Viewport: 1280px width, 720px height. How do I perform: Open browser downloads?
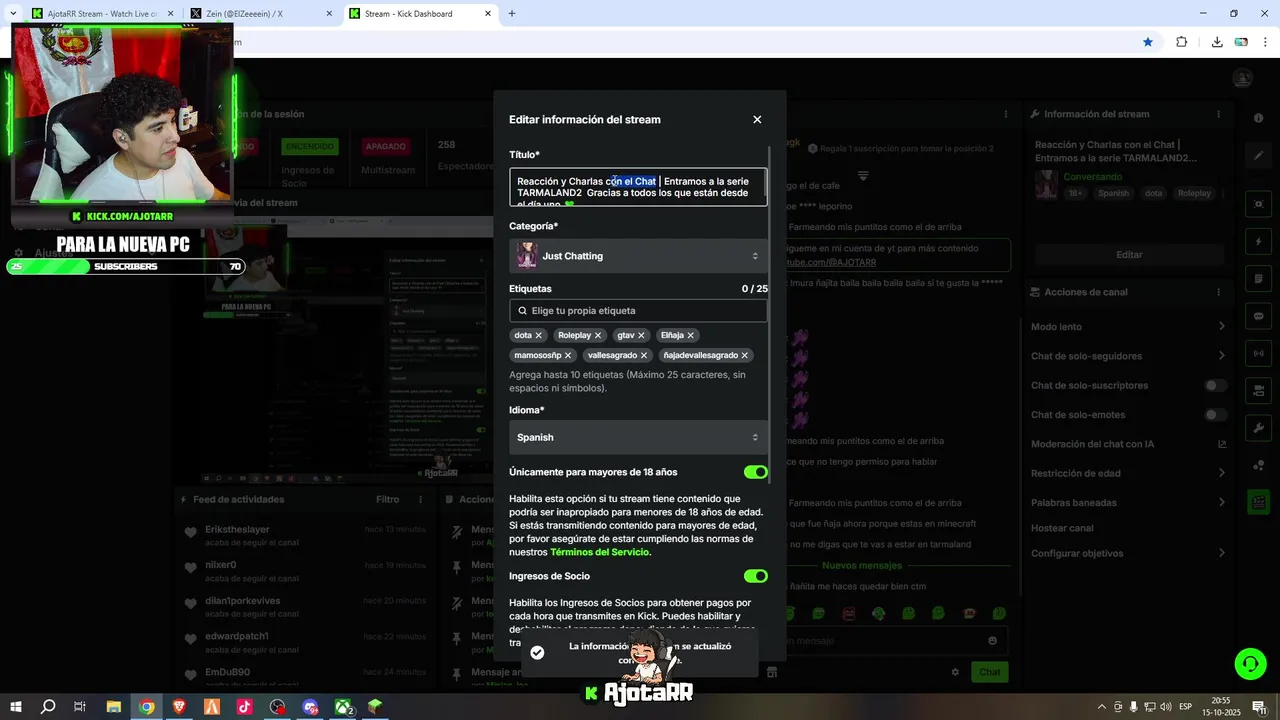click(1217, 42)
